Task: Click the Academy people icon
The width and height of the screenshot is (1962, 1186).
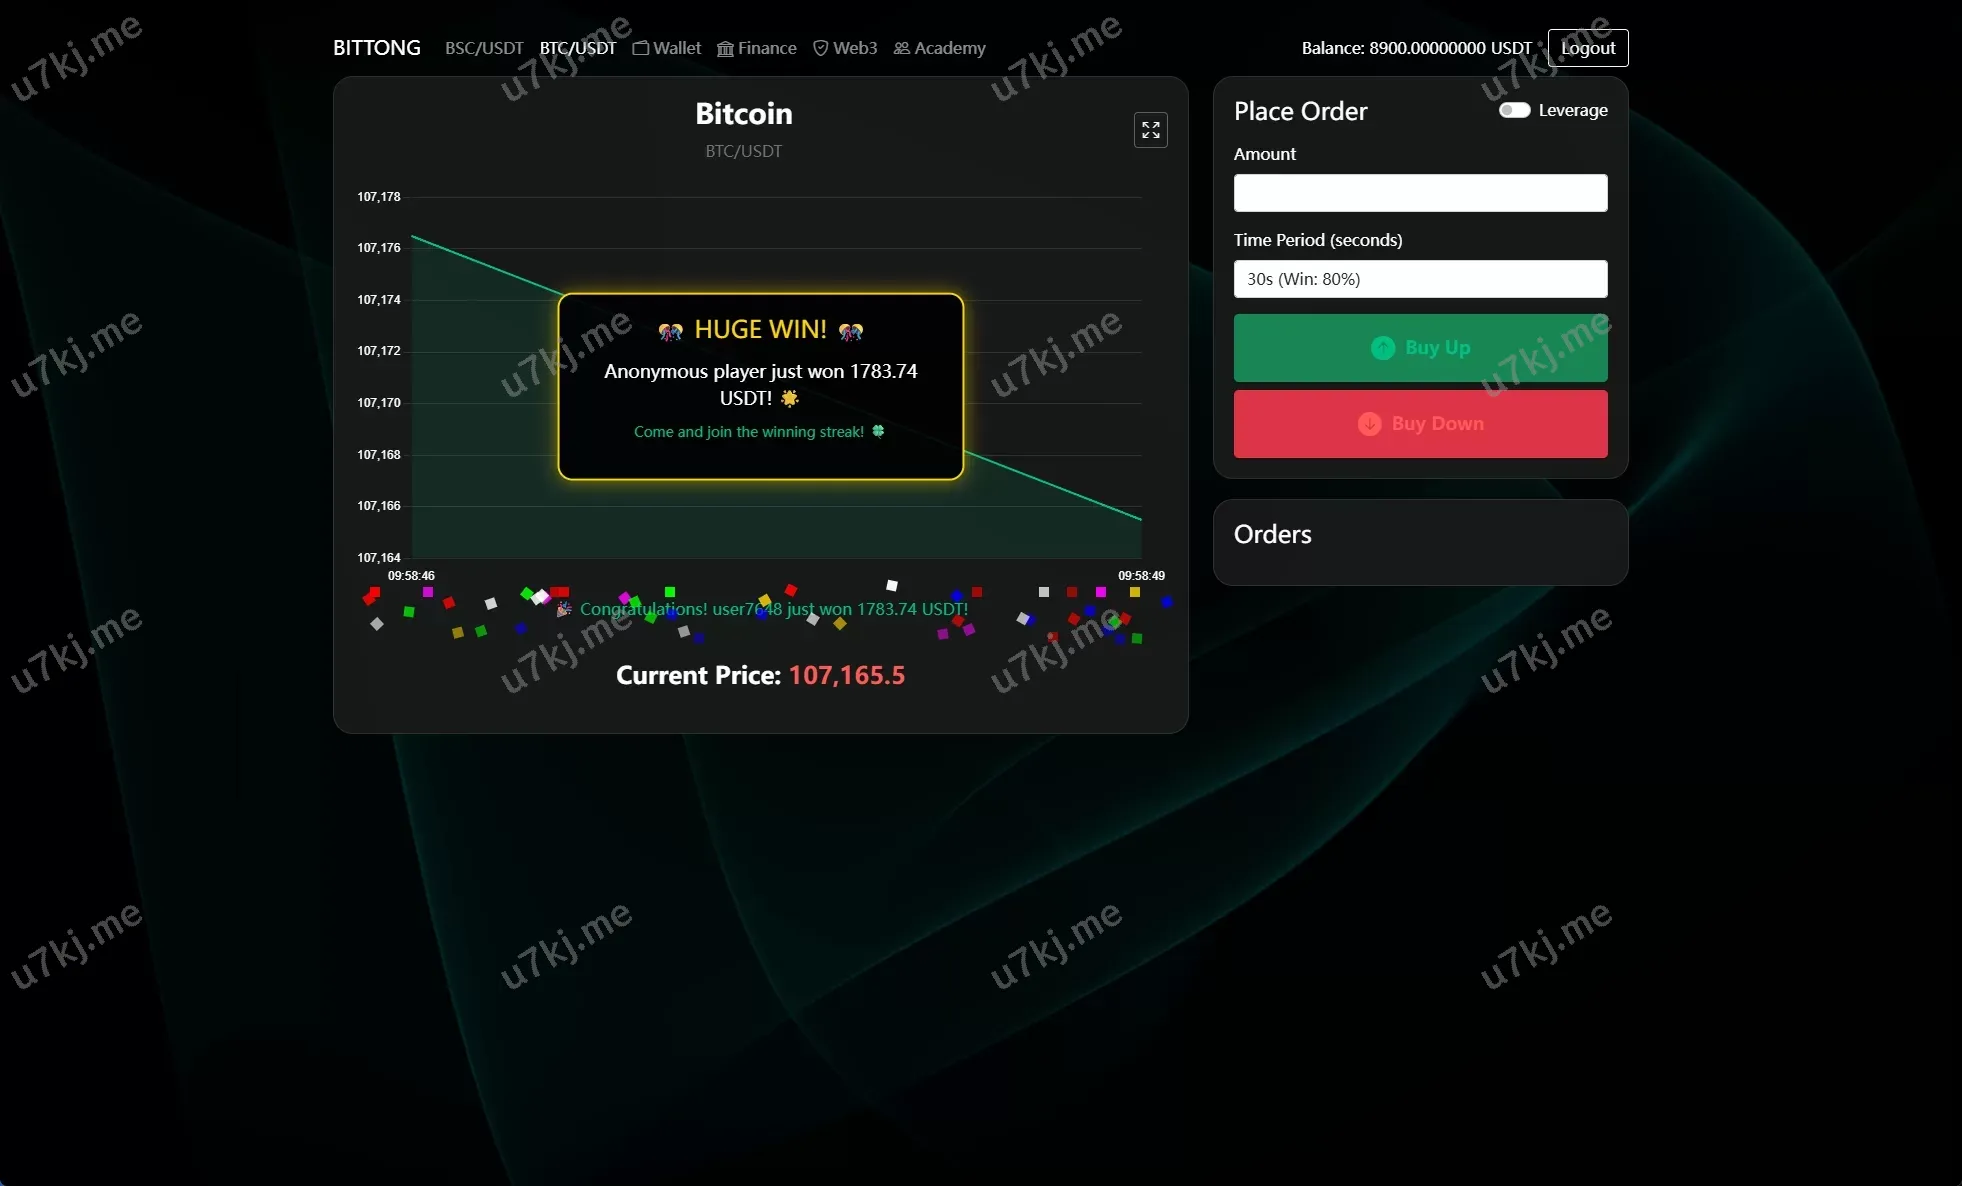Action: pos(901,48)
